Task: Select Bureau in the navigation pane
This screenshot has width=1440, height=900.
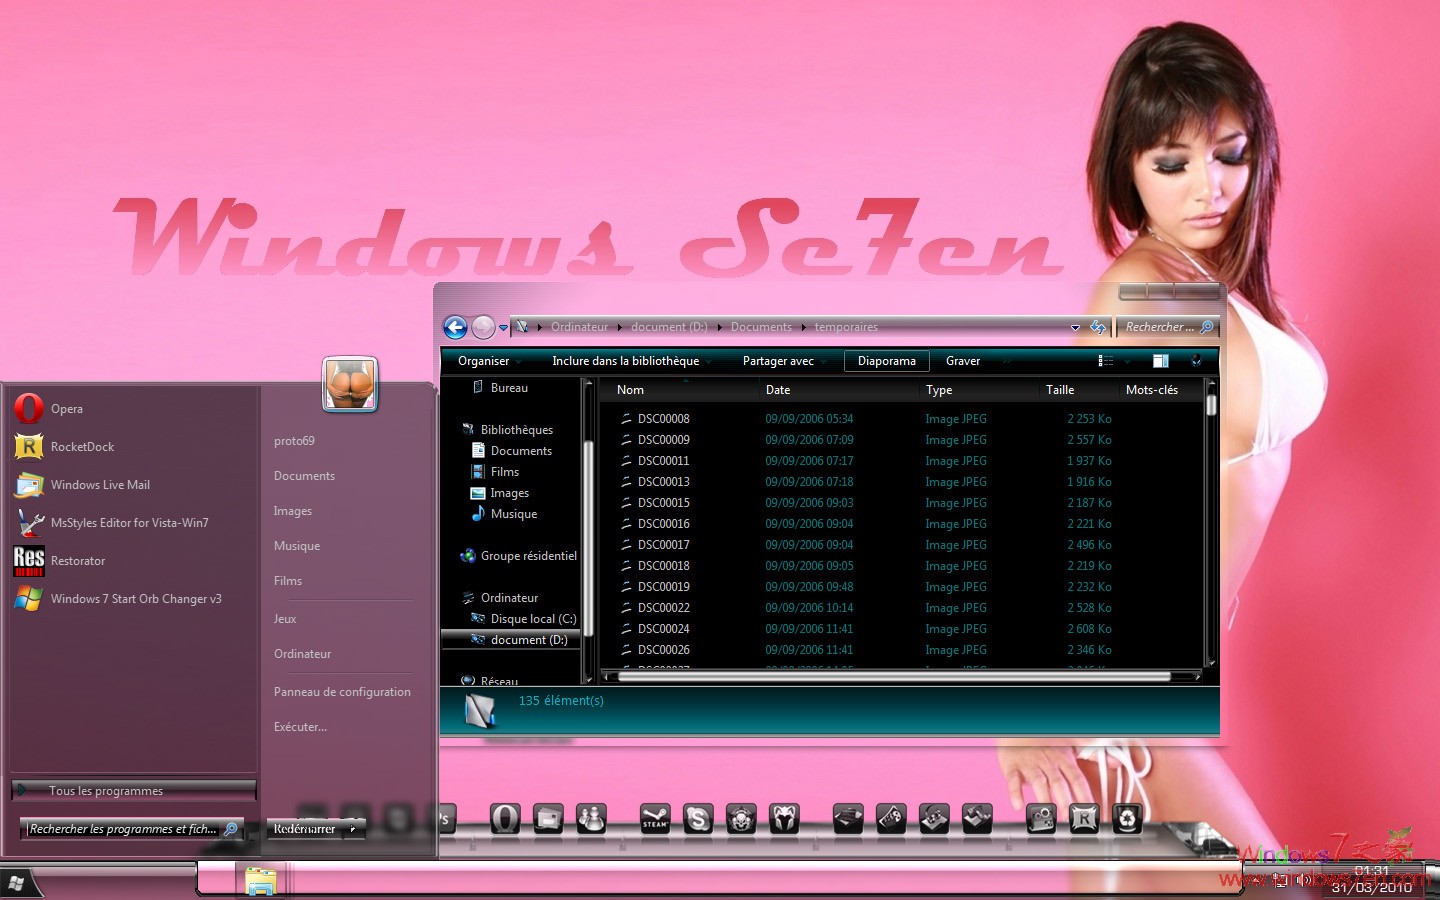Action: coord(509,387)
